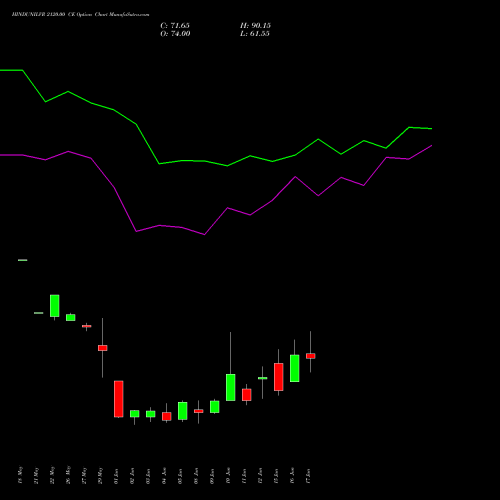Click the low value L: 61.55
The image size is (500, 500).
point(255,34)
